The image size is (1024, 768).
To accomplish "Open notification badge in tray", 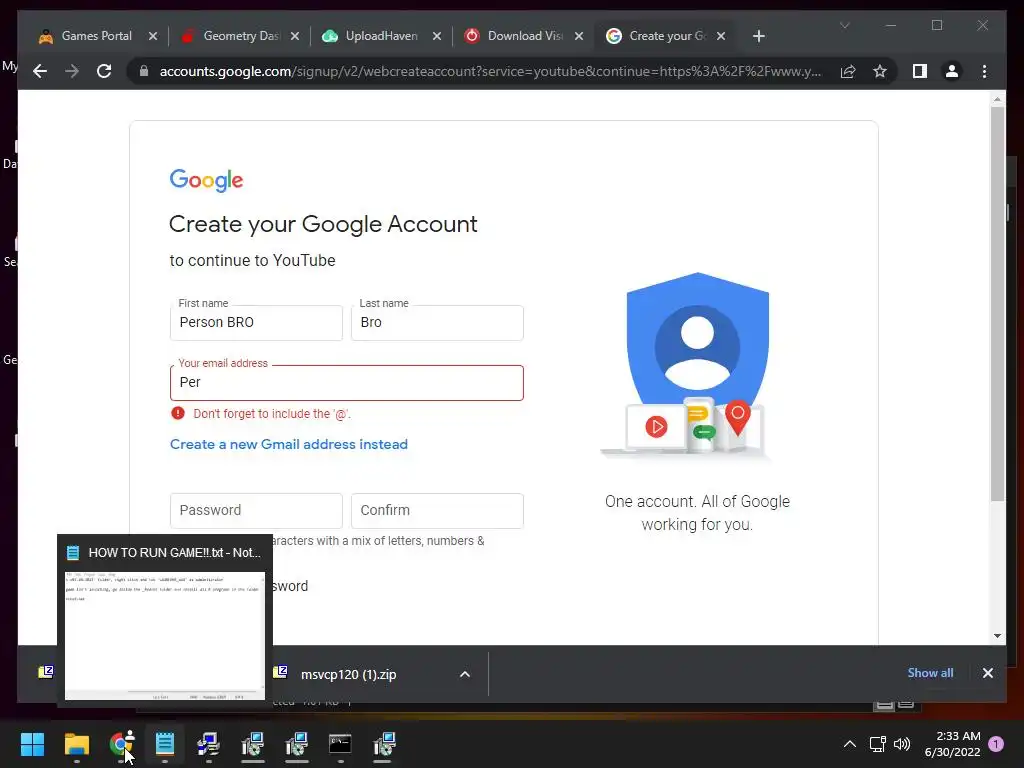I will 996,744.
